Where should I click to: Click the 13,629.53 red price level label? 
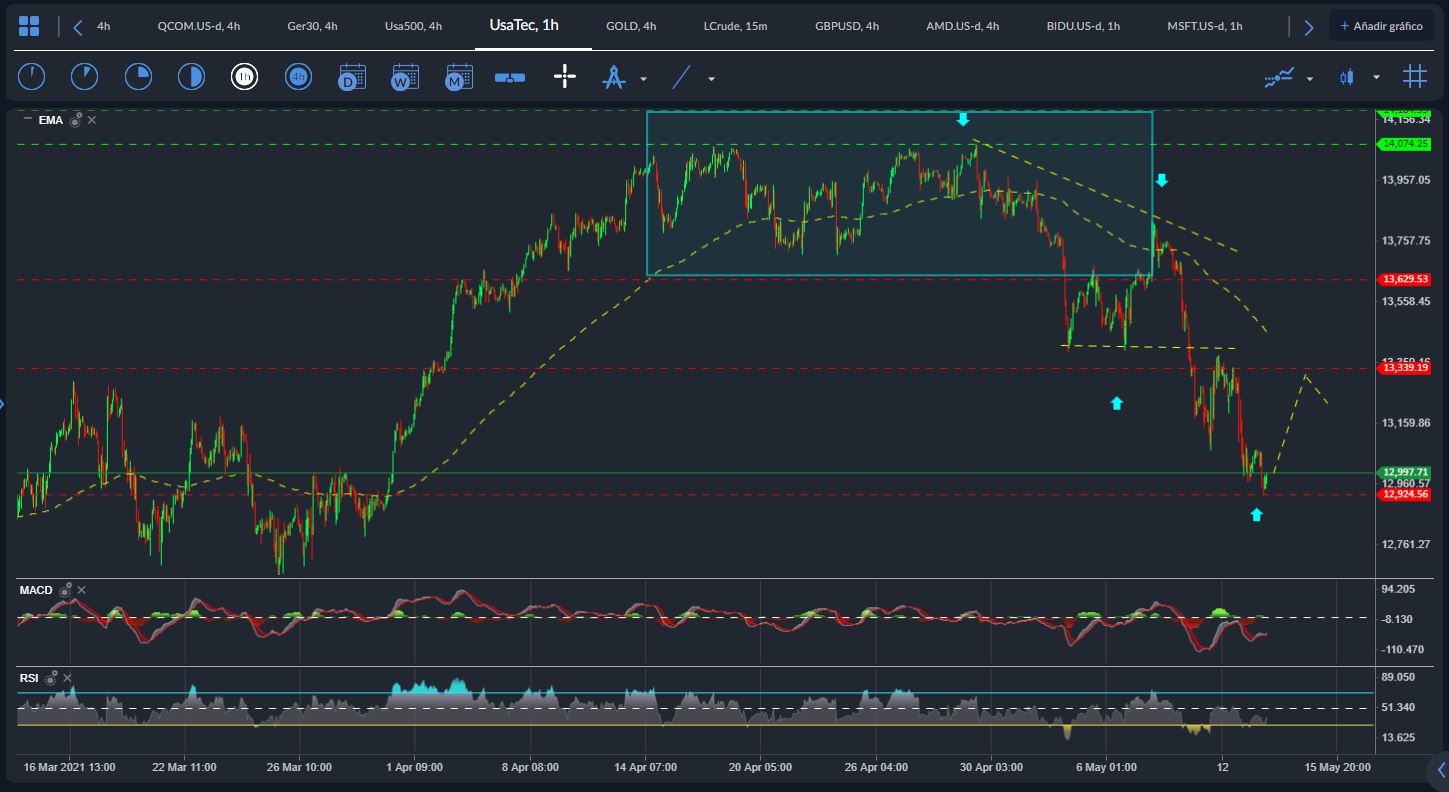(1403, 279)
